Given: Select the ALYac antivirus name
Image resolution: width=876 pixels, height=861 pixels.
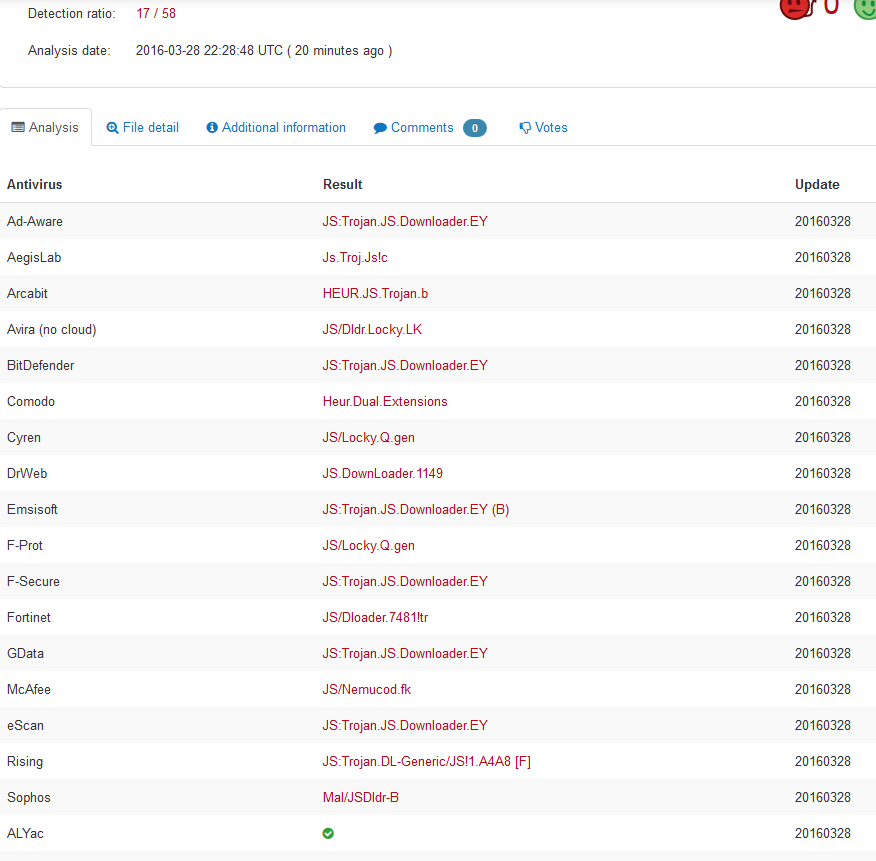Looking at the screenshot, I should point(25,833).
